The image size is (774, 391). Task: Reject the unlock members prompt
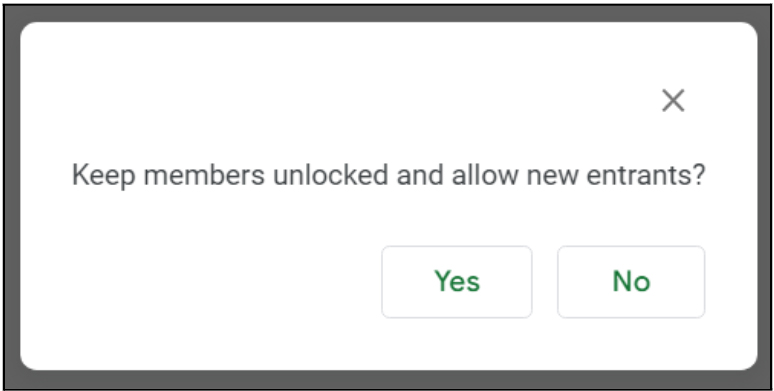click(631, 282)
